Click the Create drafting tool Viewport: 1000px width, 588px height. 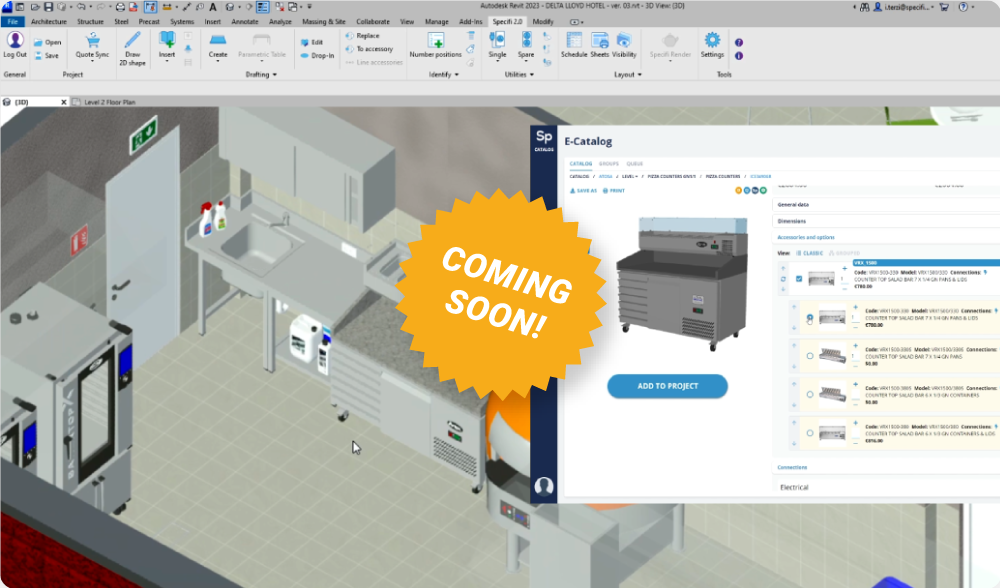click(x=218, y=46)
